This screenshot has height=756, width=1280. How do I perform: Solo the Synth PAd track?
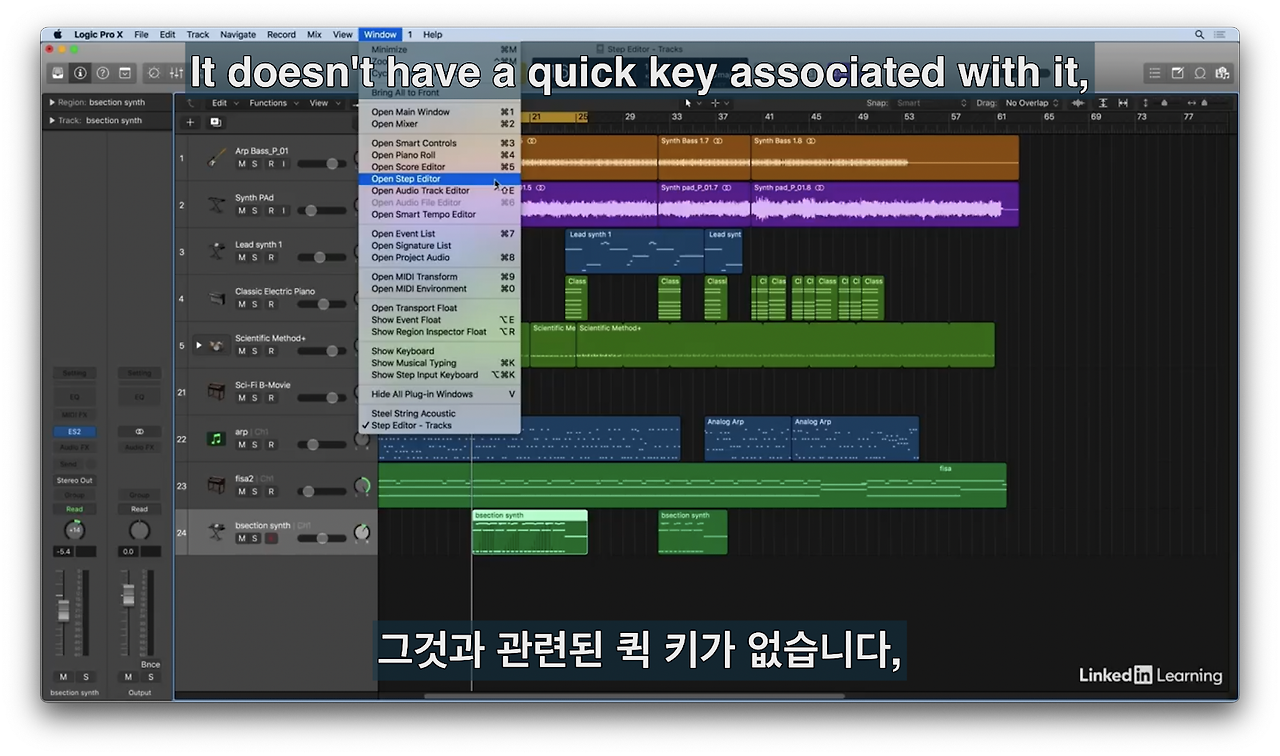pyautogui.click(x=255, y=211)
